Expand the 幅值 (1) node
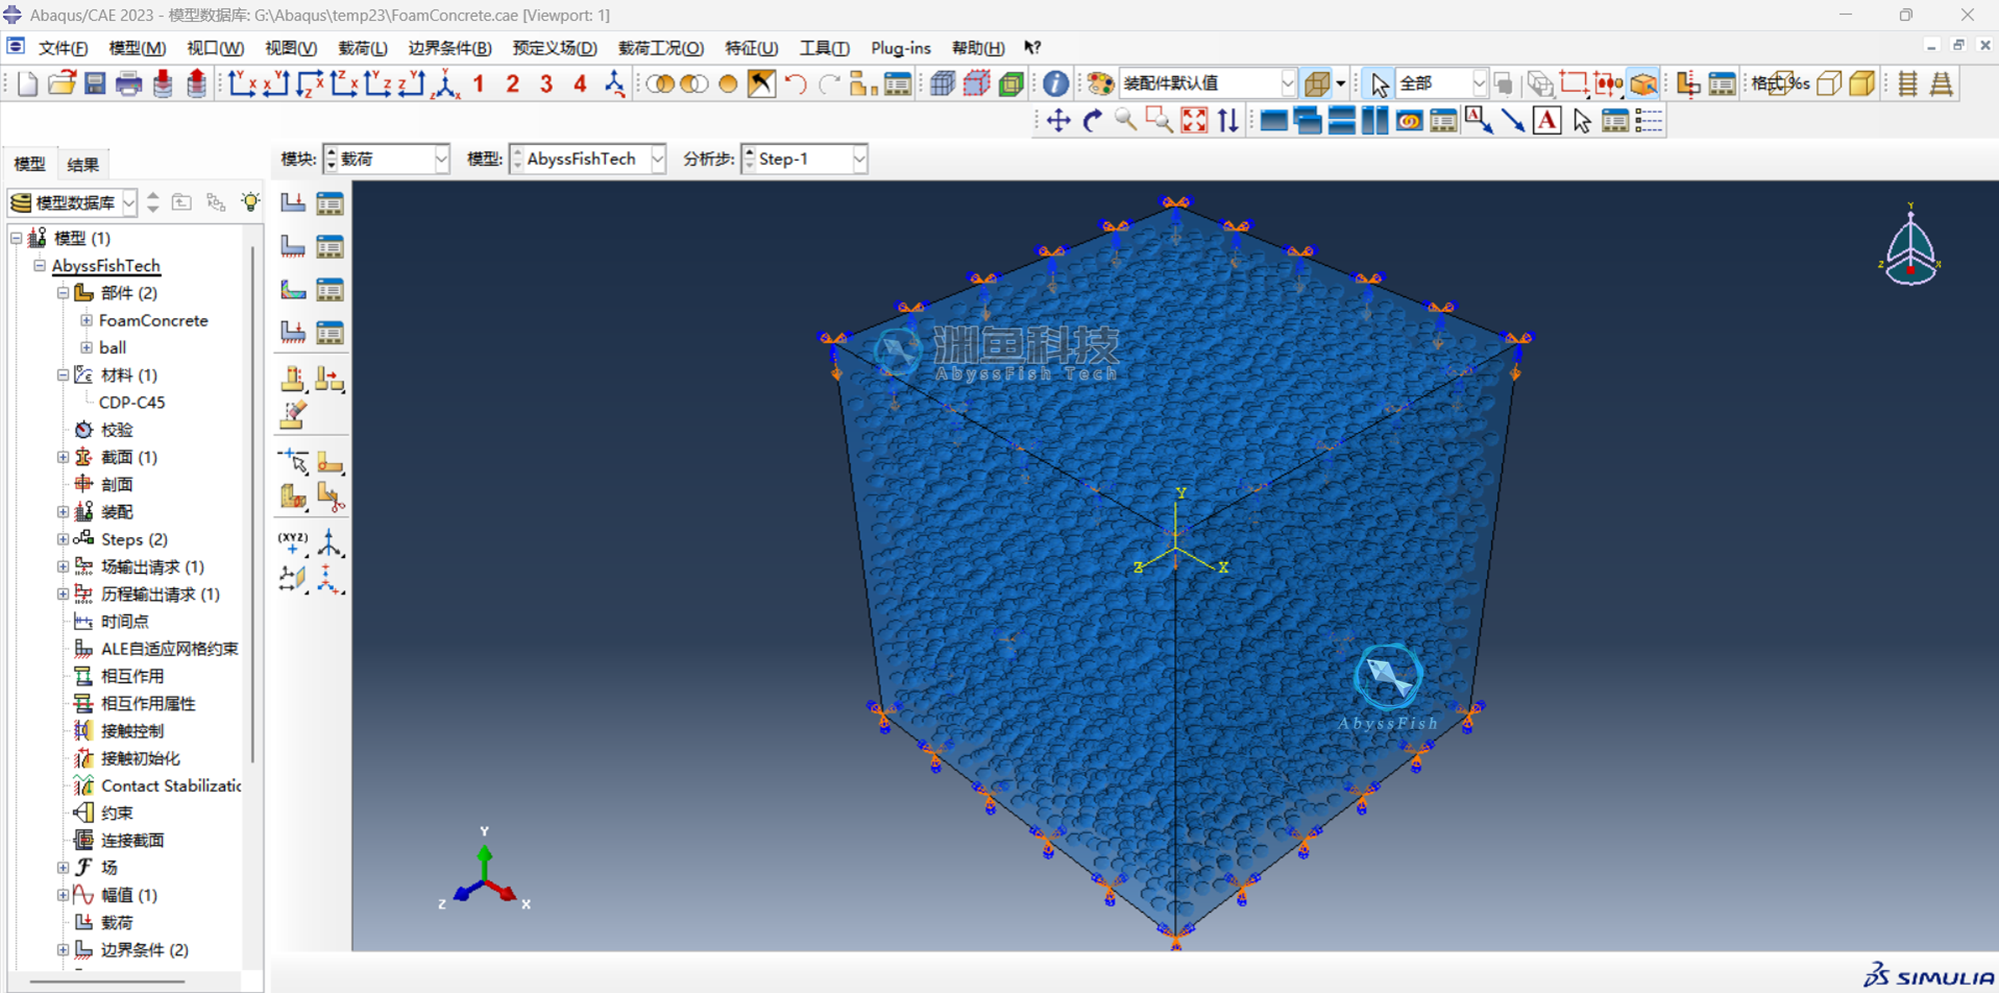 pyautogui.click(x=63, y=895)
